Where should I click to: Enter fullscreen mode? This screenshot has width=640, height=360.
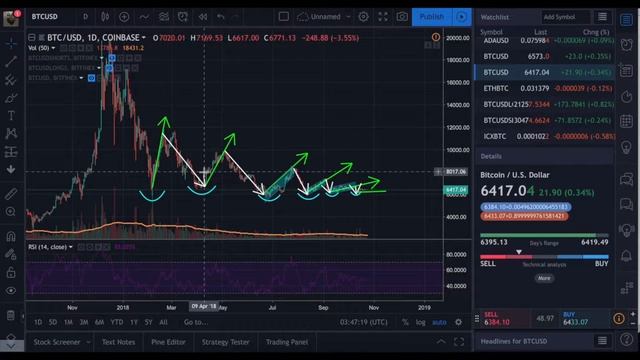coord(383,17)
